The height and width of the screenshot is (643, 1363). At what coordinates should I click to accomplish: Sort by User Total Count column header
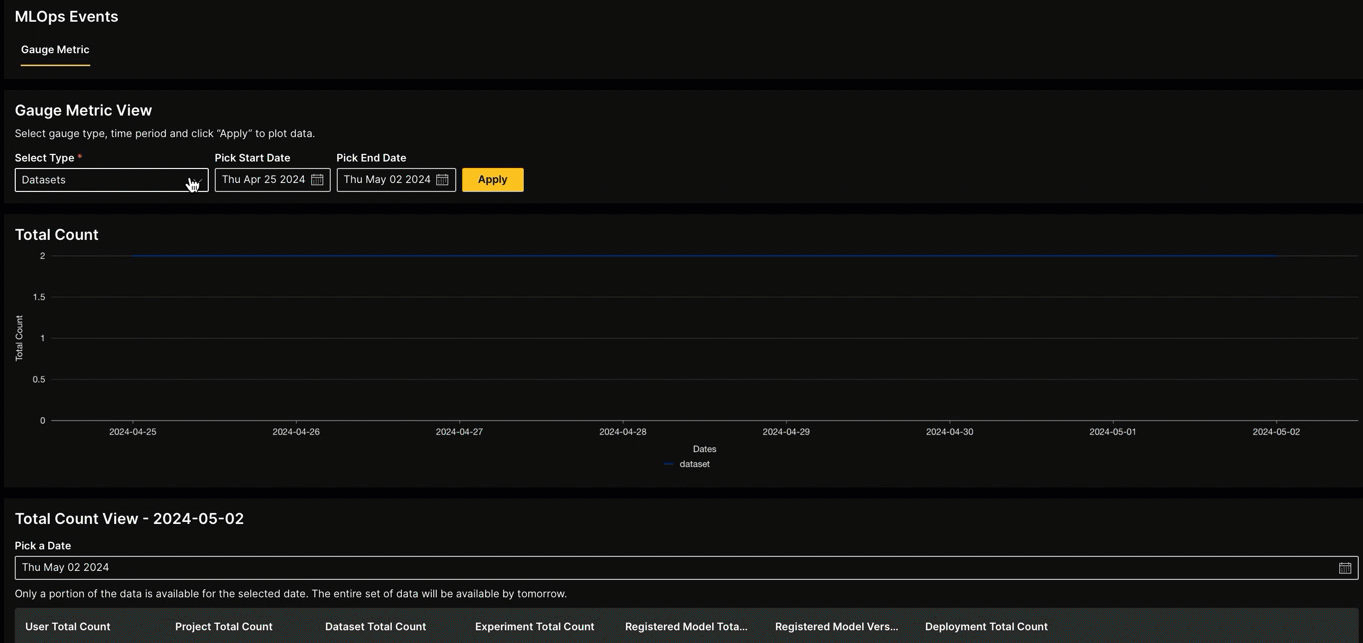[68, 627]
